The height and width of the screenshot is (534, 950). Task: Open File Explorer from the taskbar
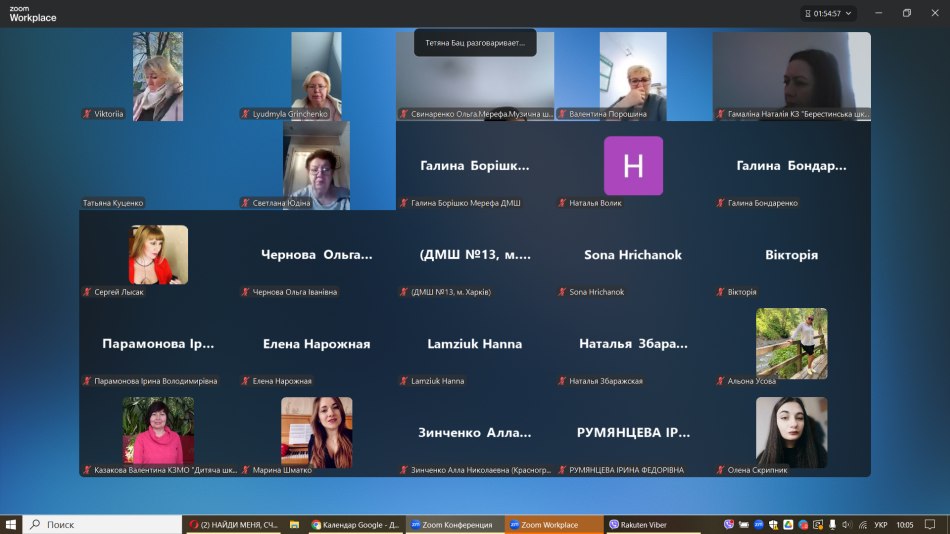(295, 524)
